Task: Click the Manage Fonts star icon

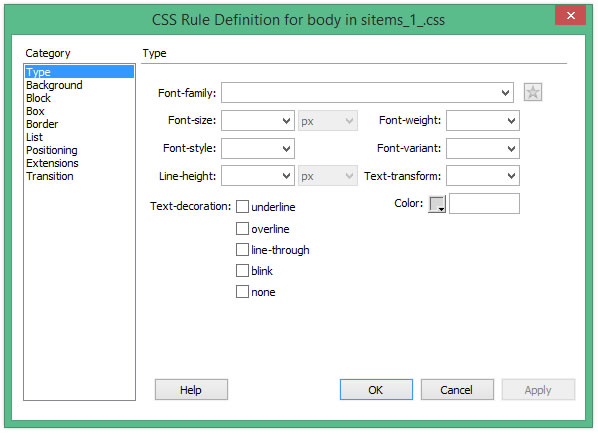Action: pyautogui.click(x=532, y=92)
